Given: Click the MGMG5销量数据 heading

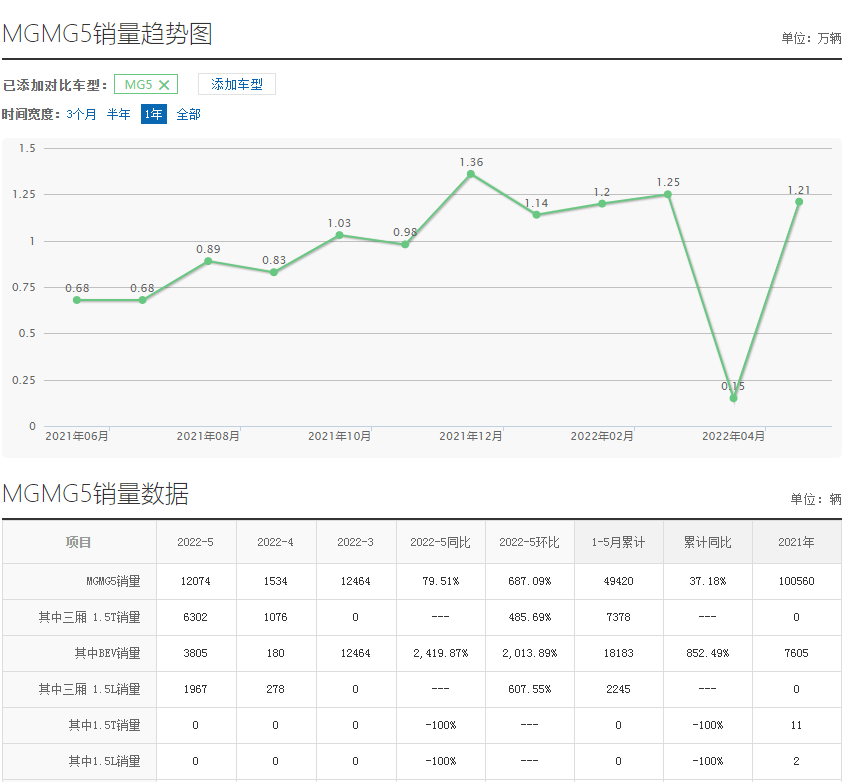Looking at the screenshot, I should (x=95, y=494).
